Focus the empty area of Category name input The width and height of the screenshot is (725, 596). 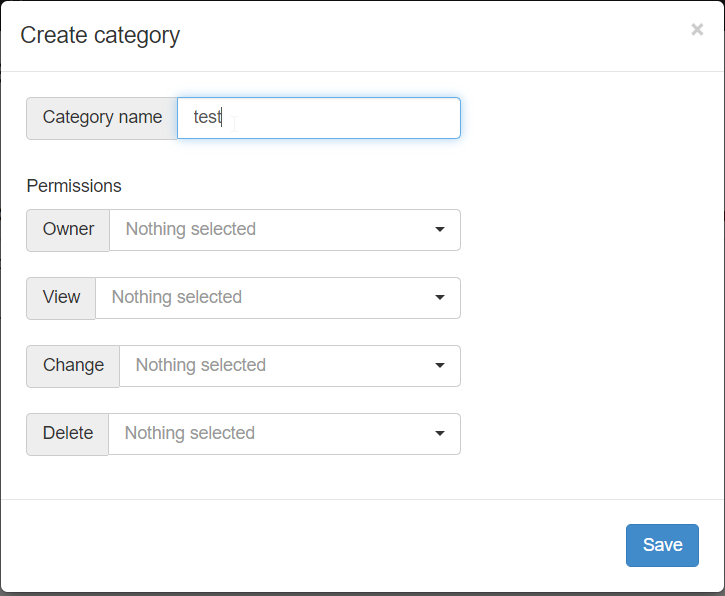[350, 118]
